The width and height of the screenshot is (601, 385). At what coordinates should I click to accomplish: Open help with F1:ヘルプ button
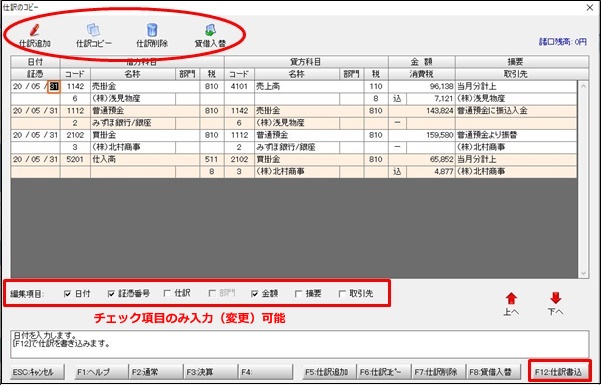101,372
